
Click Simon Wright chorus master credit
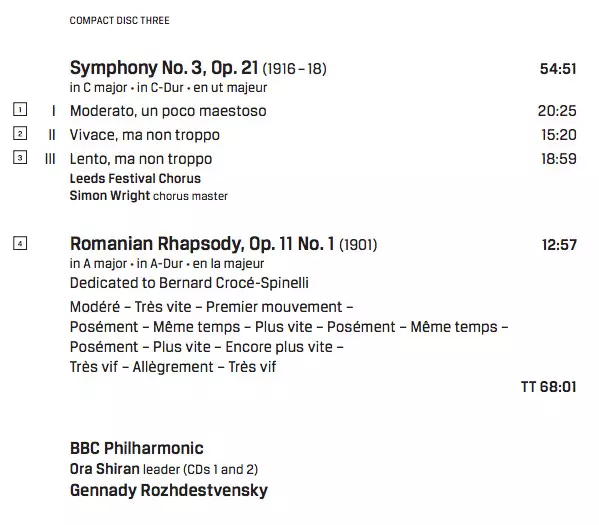[x=149, y=196]
